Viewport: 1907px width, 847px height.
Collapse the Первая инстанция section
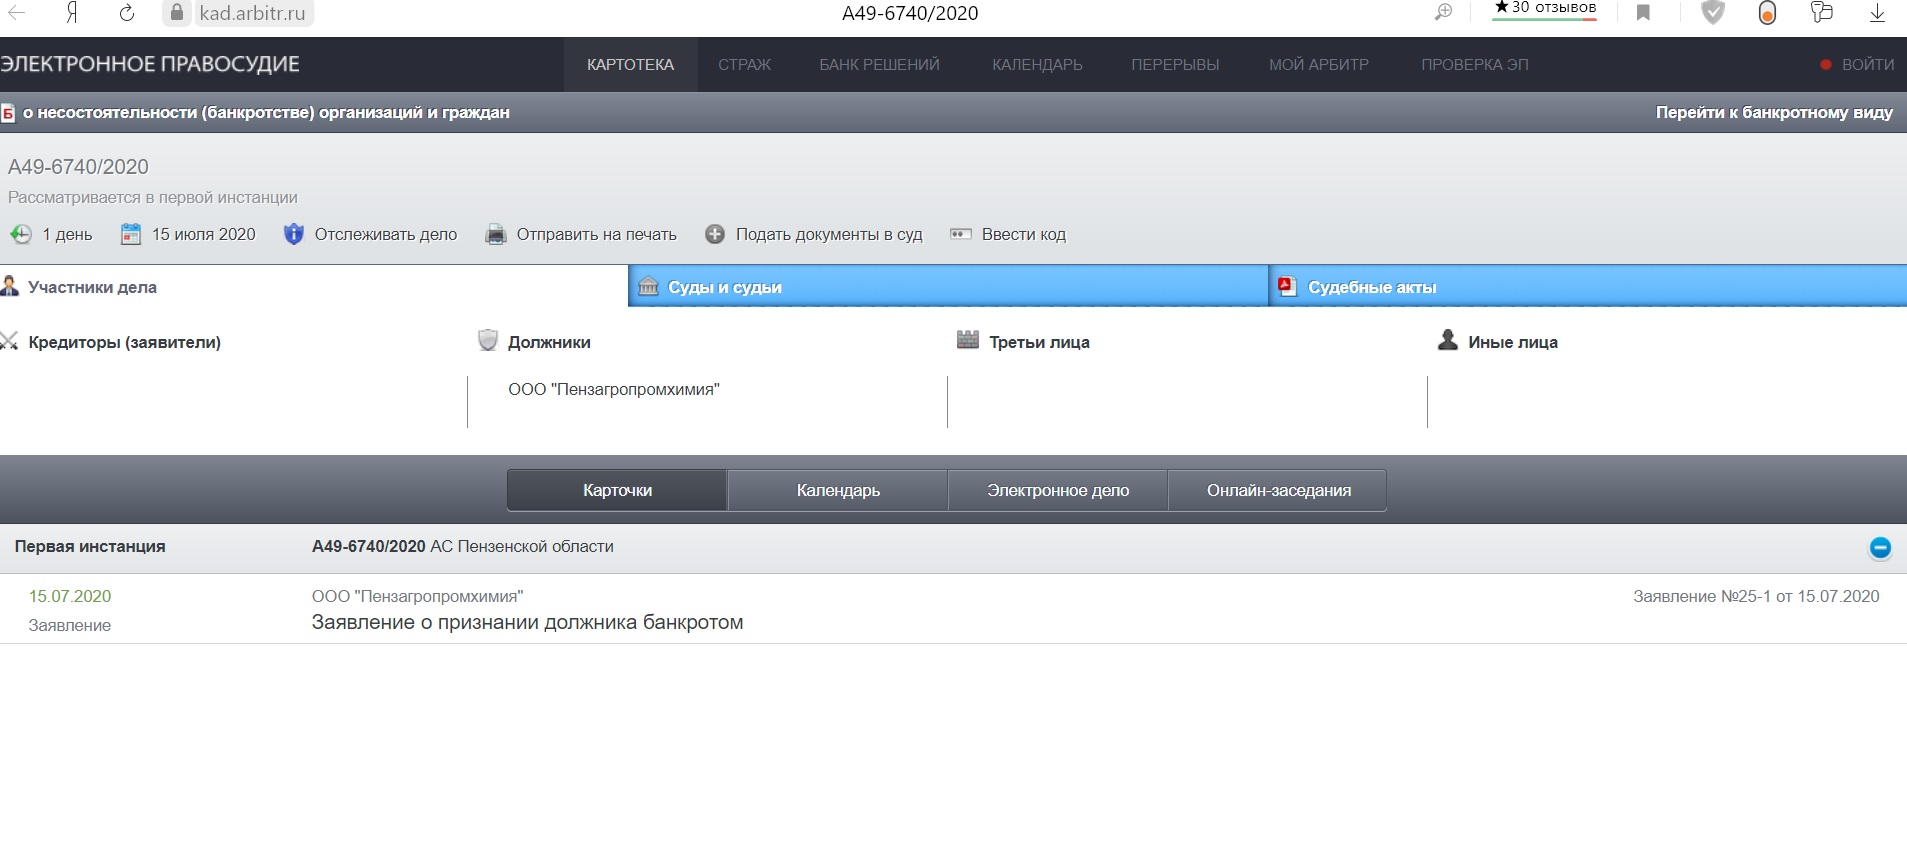1879,548
